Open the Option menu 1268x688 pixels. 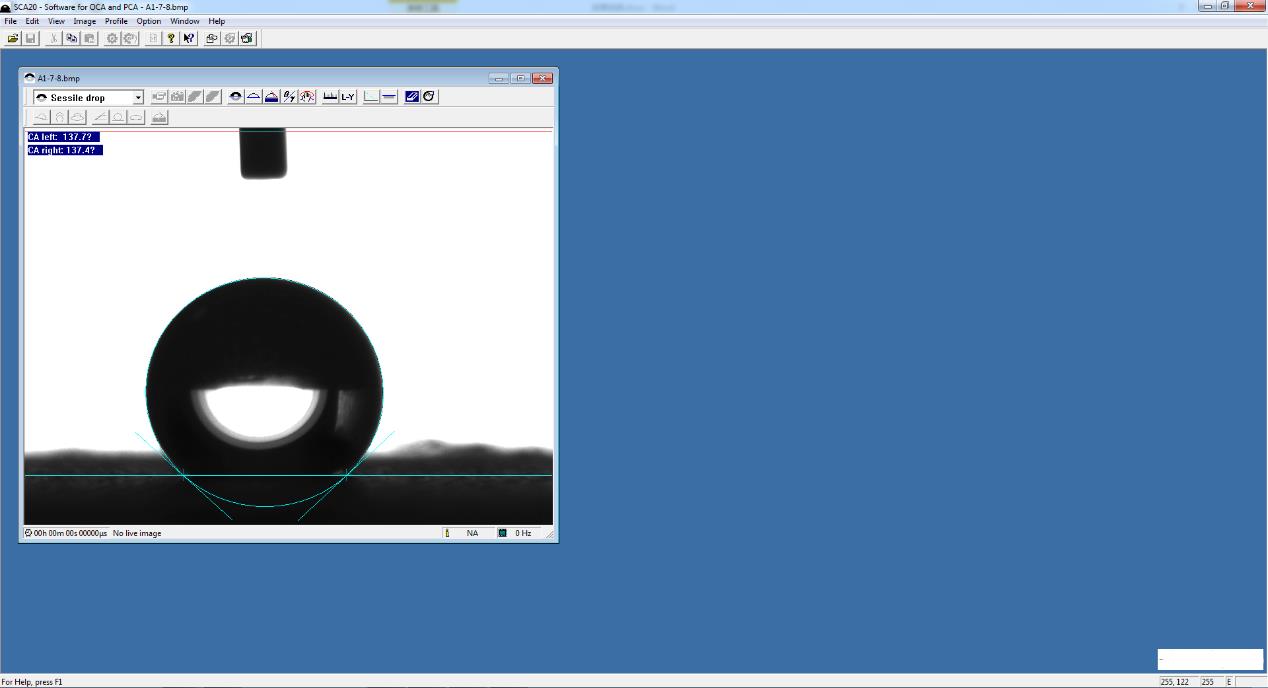tap(149, 21)
